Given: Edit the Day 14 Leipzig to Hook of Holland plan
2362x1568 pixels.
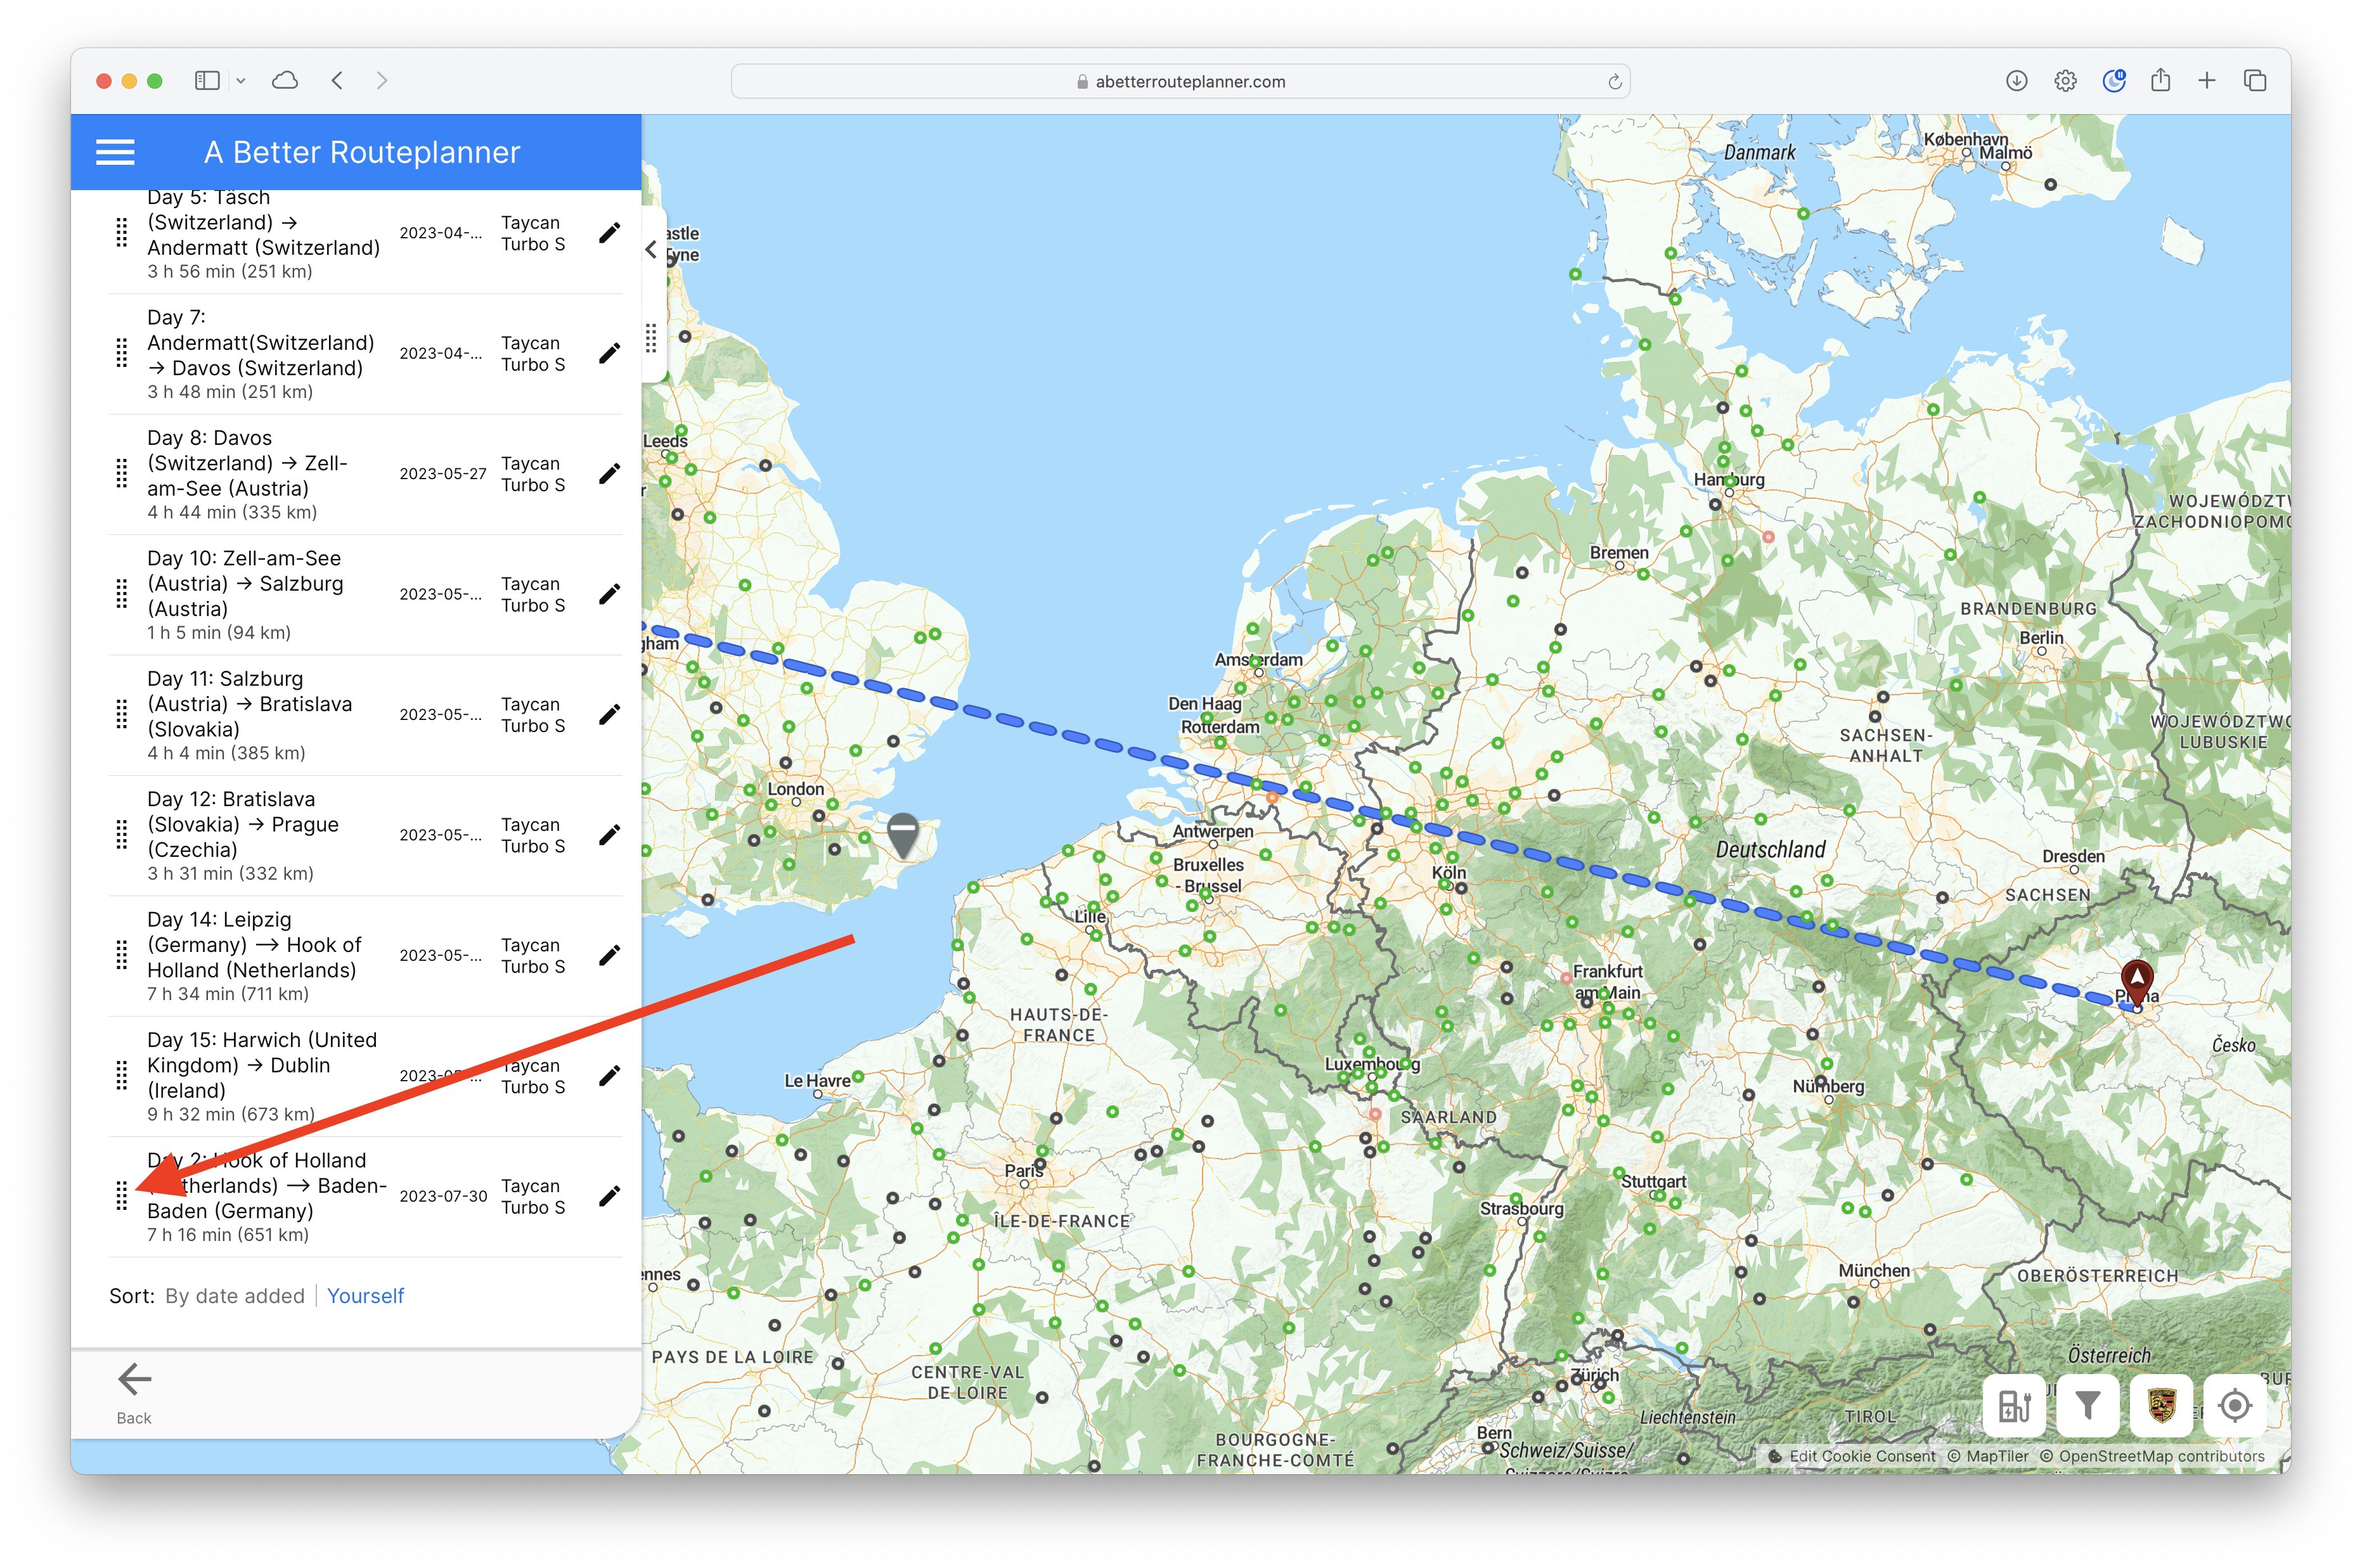Looking at the screenshot, I should (609, 956).
